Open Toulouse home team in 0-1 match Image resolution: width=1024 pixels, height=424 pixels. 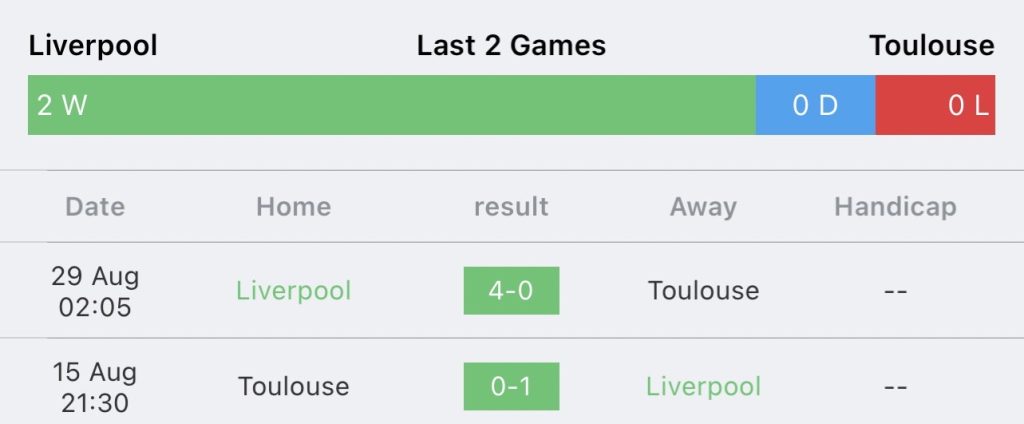coord(293,387)
